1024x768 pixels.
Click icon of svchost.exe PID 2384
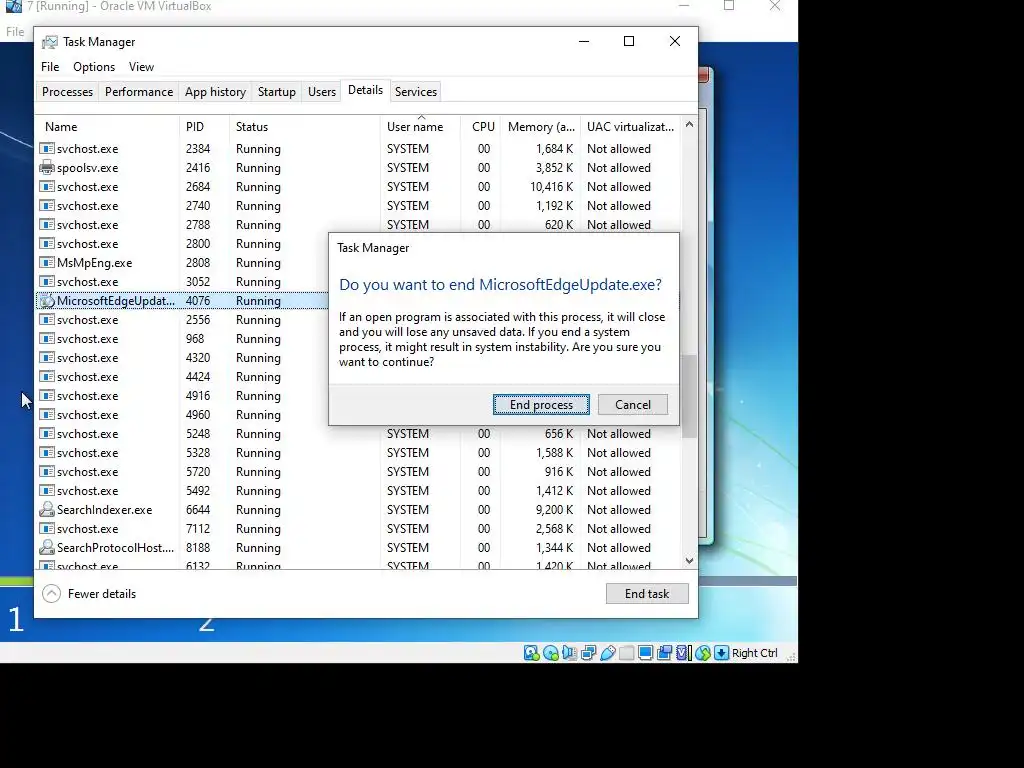46,149
